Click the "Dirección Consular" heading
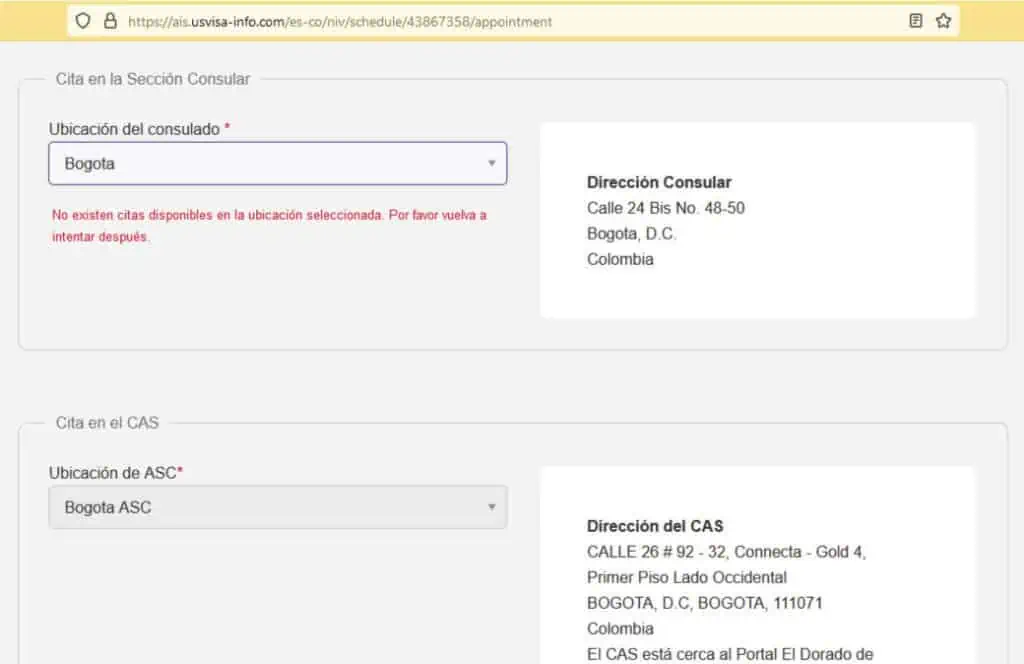Image resolution: width=1024 pixels, height=664 pixels. 659,182
